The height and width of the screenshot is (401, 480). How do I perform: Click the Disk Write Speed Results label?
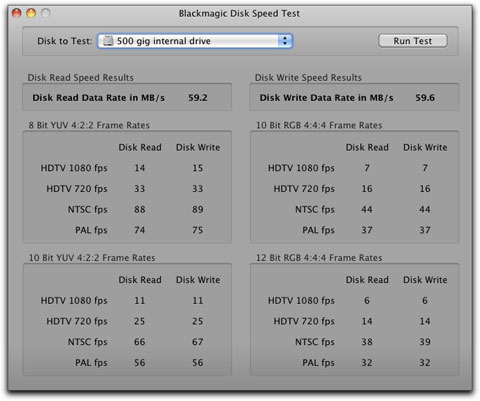[x=308, y=78]
